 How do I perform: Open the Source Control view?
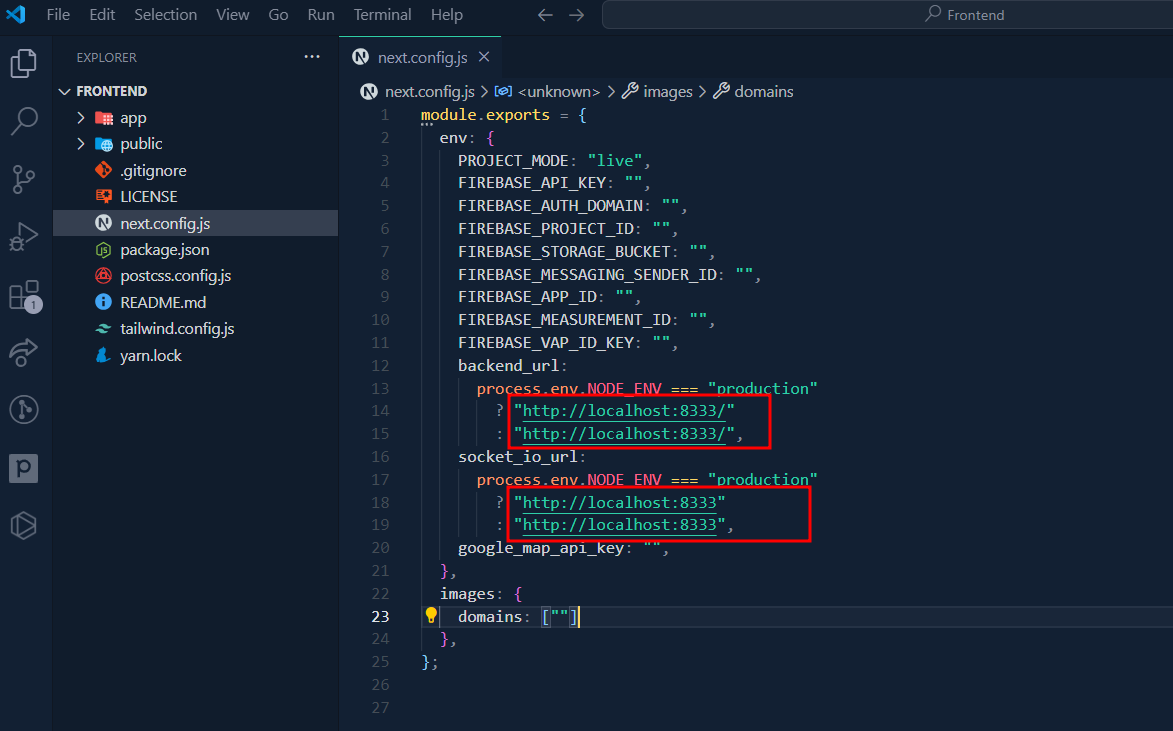click(24, 179)
